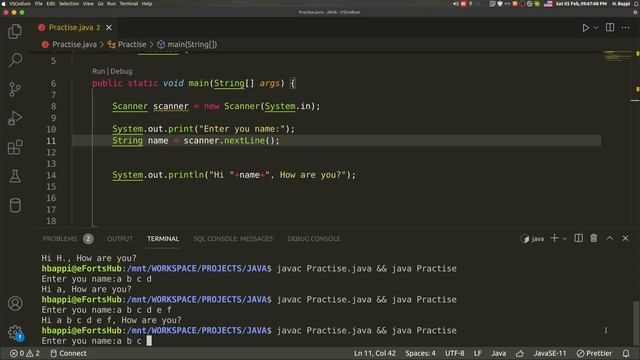640x360 pixels.
Task: Click the Connect status bar item
Action: coord(68,353)
